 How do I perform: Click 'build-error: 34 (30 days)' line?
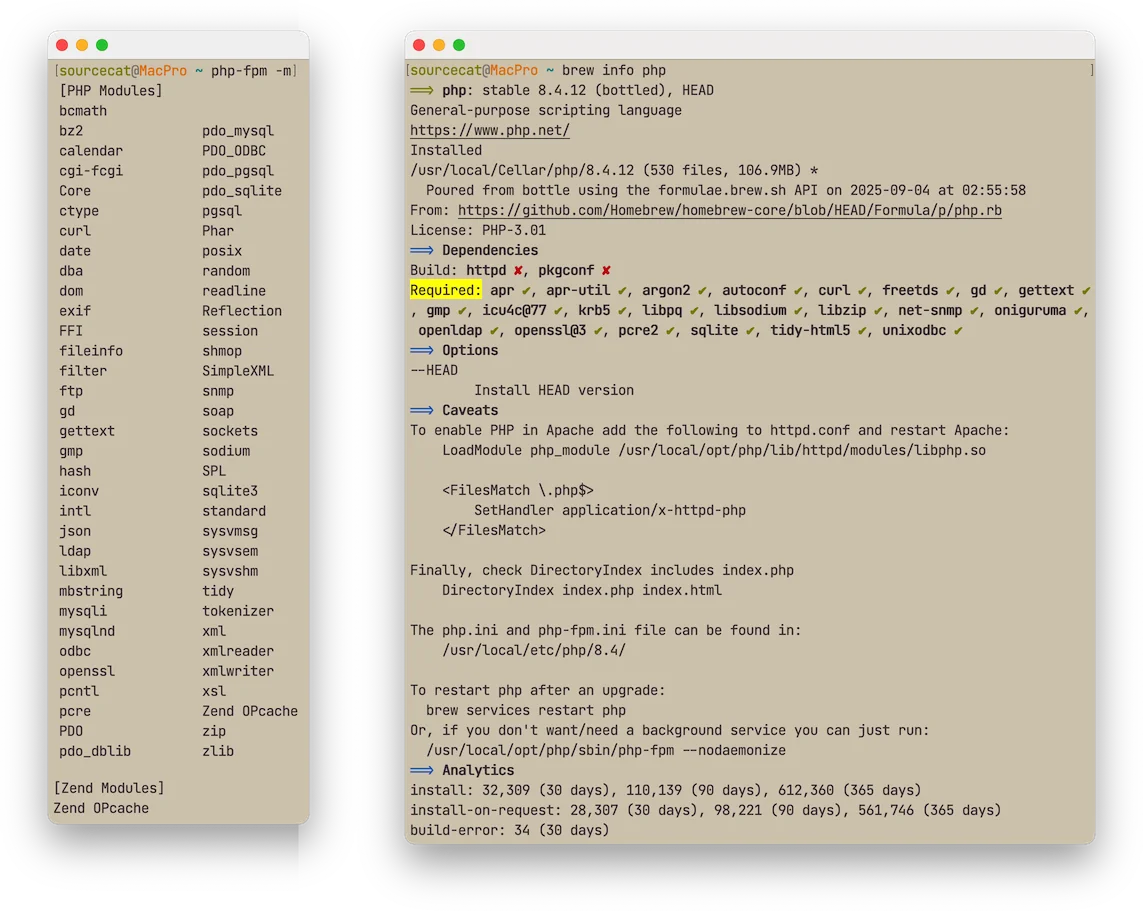point(510,830)
